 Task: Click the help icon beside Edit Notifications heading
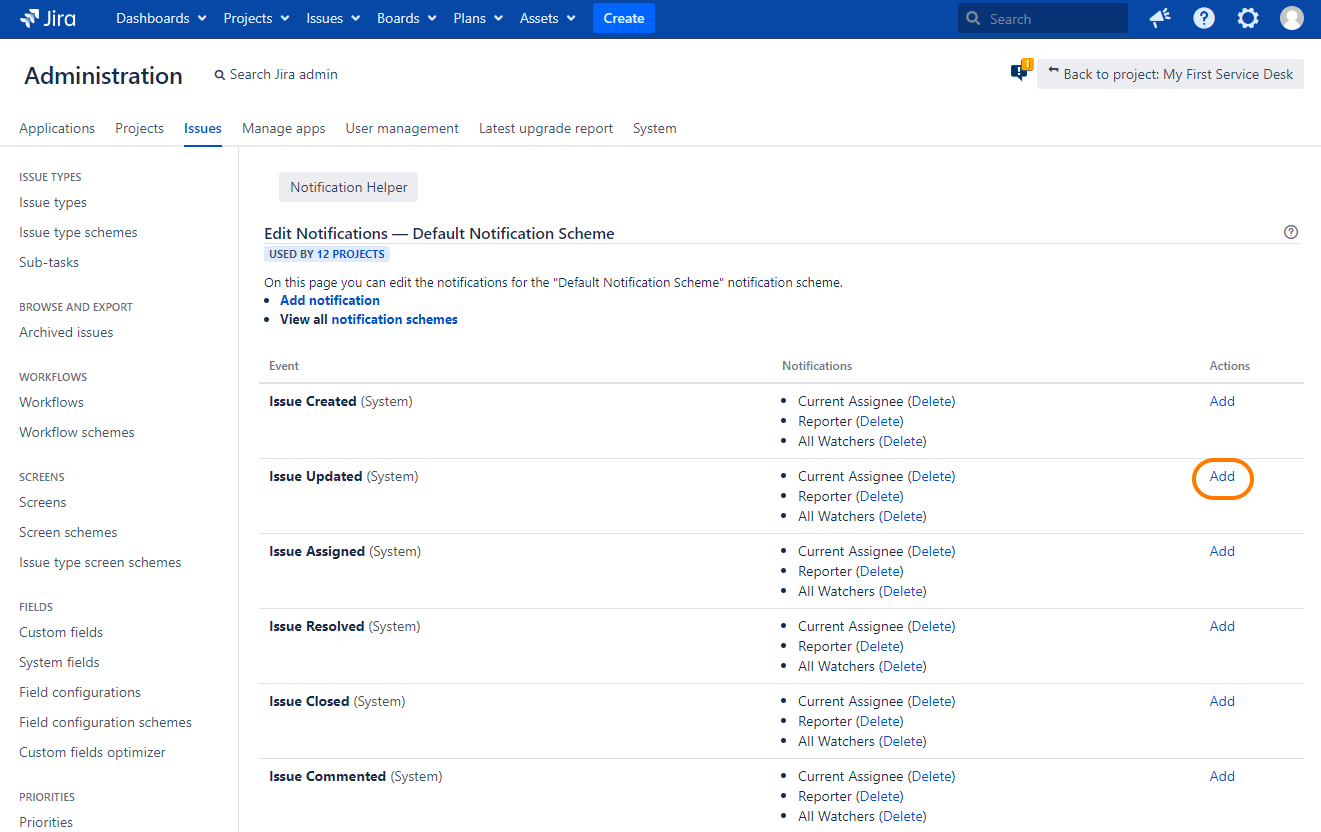coord(1291,232)
